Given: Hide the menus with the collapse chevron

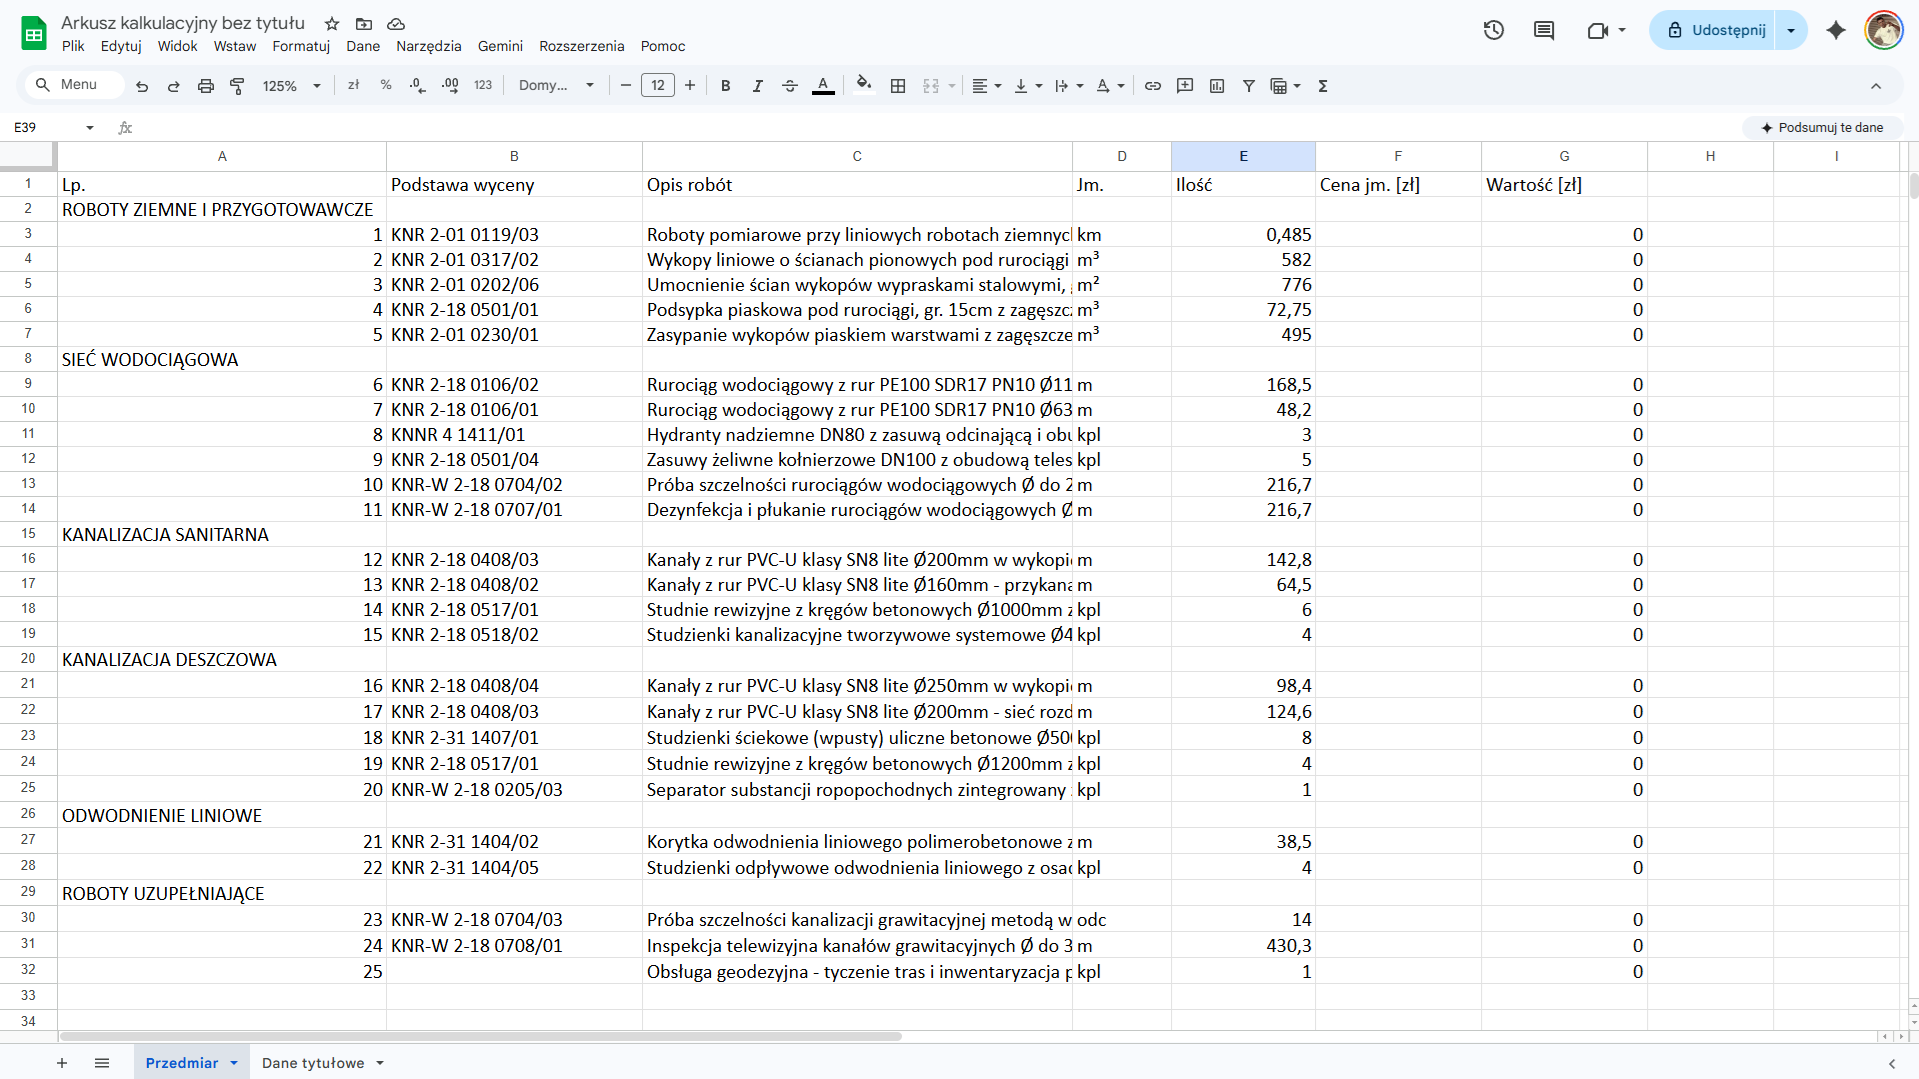Looking at the screenshot, I should [1876, 86].
